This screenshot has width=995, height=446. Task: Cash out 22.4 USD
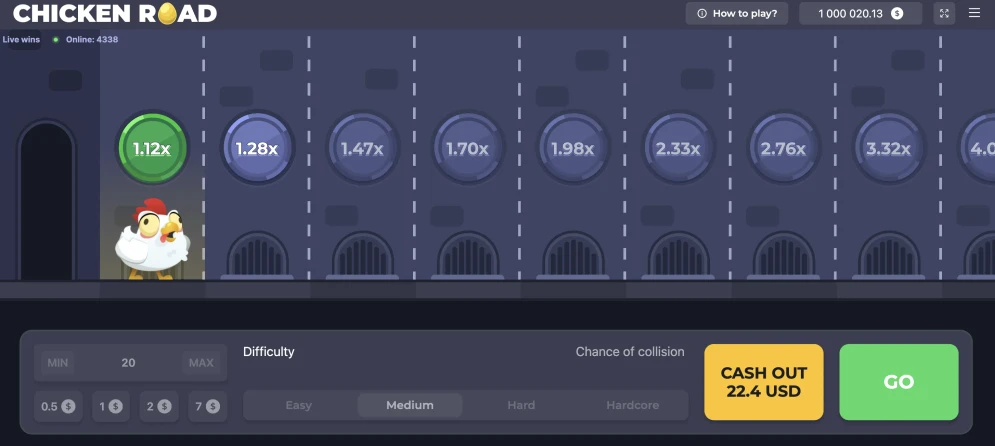(764, 382)
